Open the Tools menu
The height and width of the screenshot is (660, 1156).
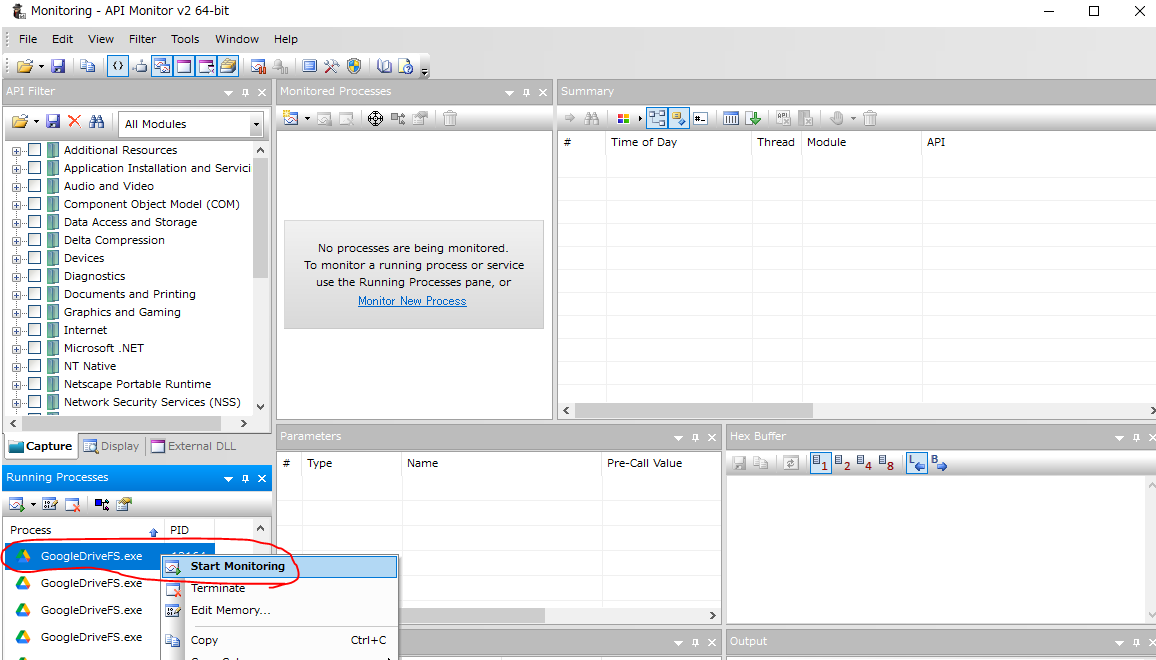185,39
